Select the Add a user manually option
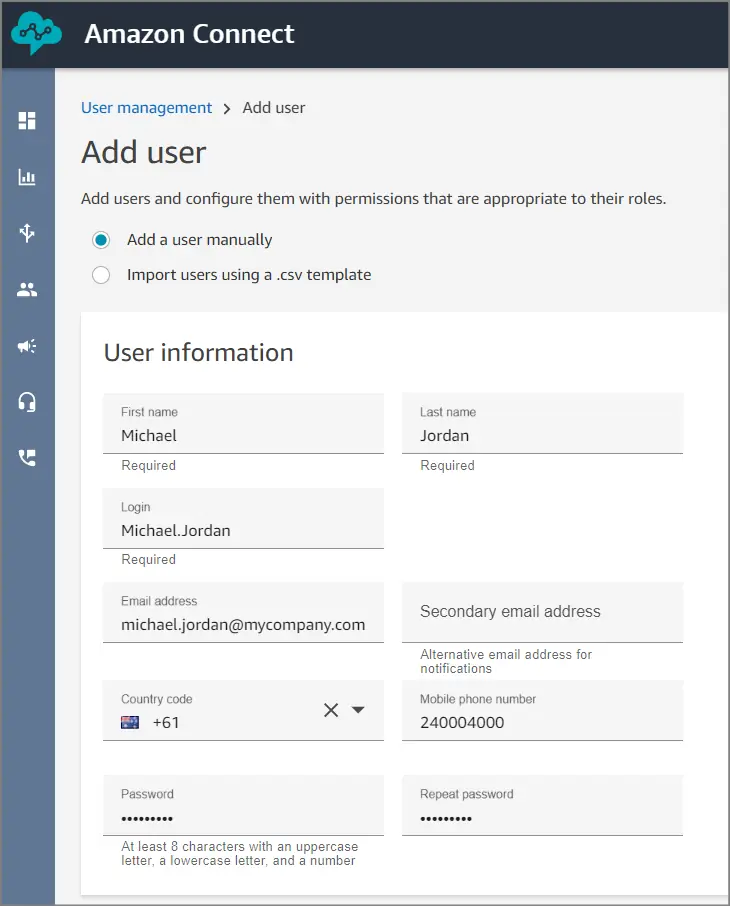 pyautogui.click(x=101, y=240)
